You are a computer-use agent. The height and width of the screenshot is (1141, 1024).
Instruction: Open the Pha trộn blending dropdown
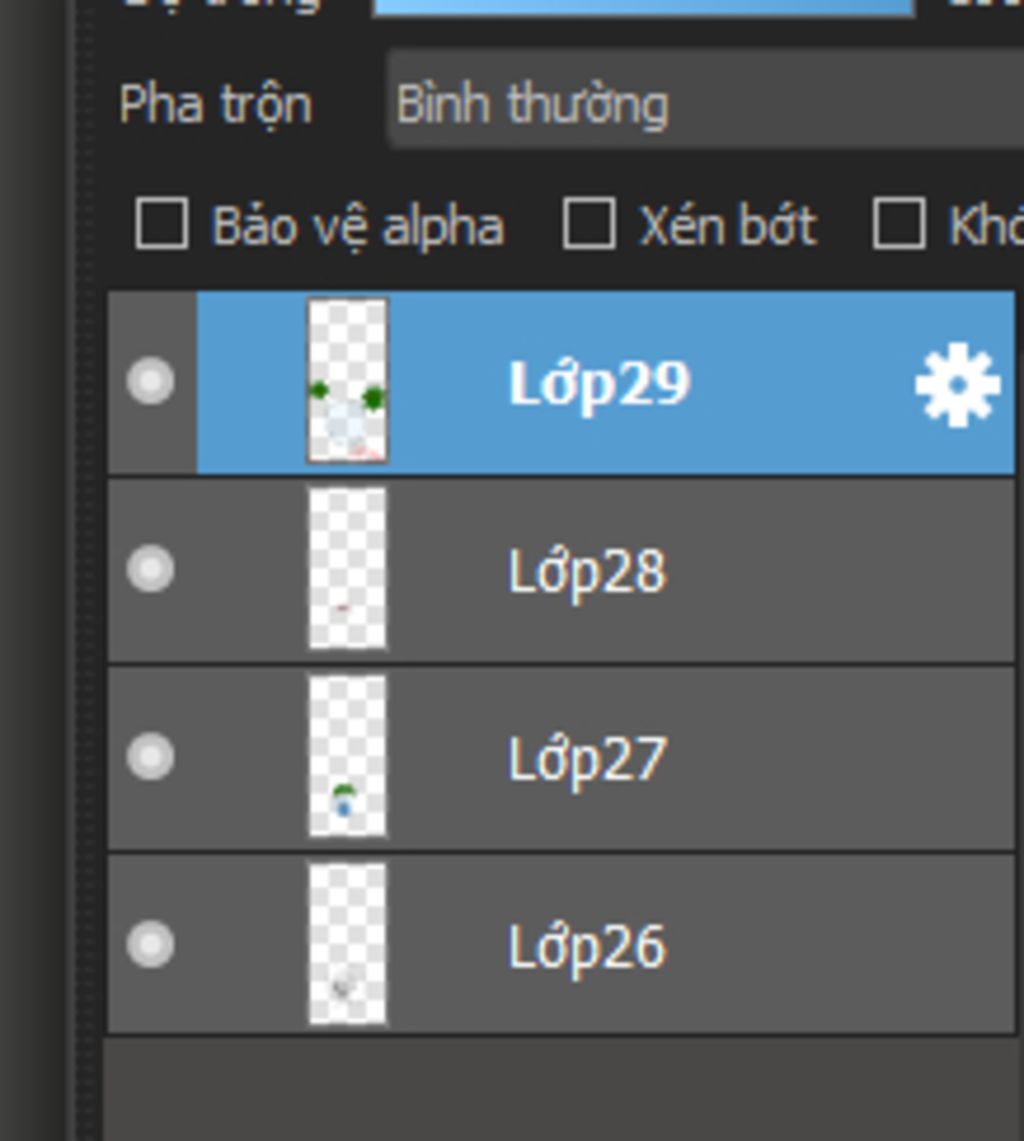(x=705, y=100)
